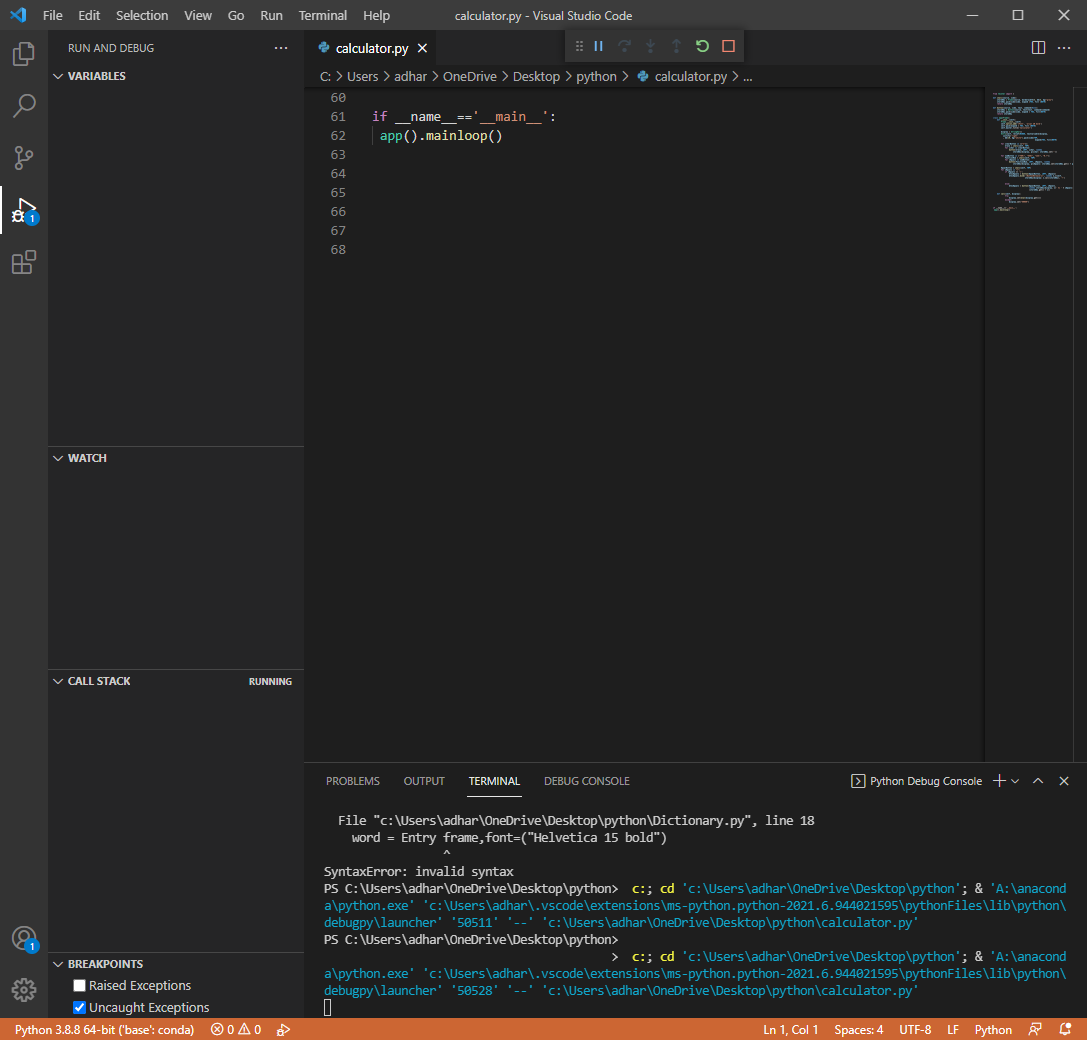This screenshot has height=1040, width=1087.
Task: Open the Selection menu
Action: [x=142, y=15]
